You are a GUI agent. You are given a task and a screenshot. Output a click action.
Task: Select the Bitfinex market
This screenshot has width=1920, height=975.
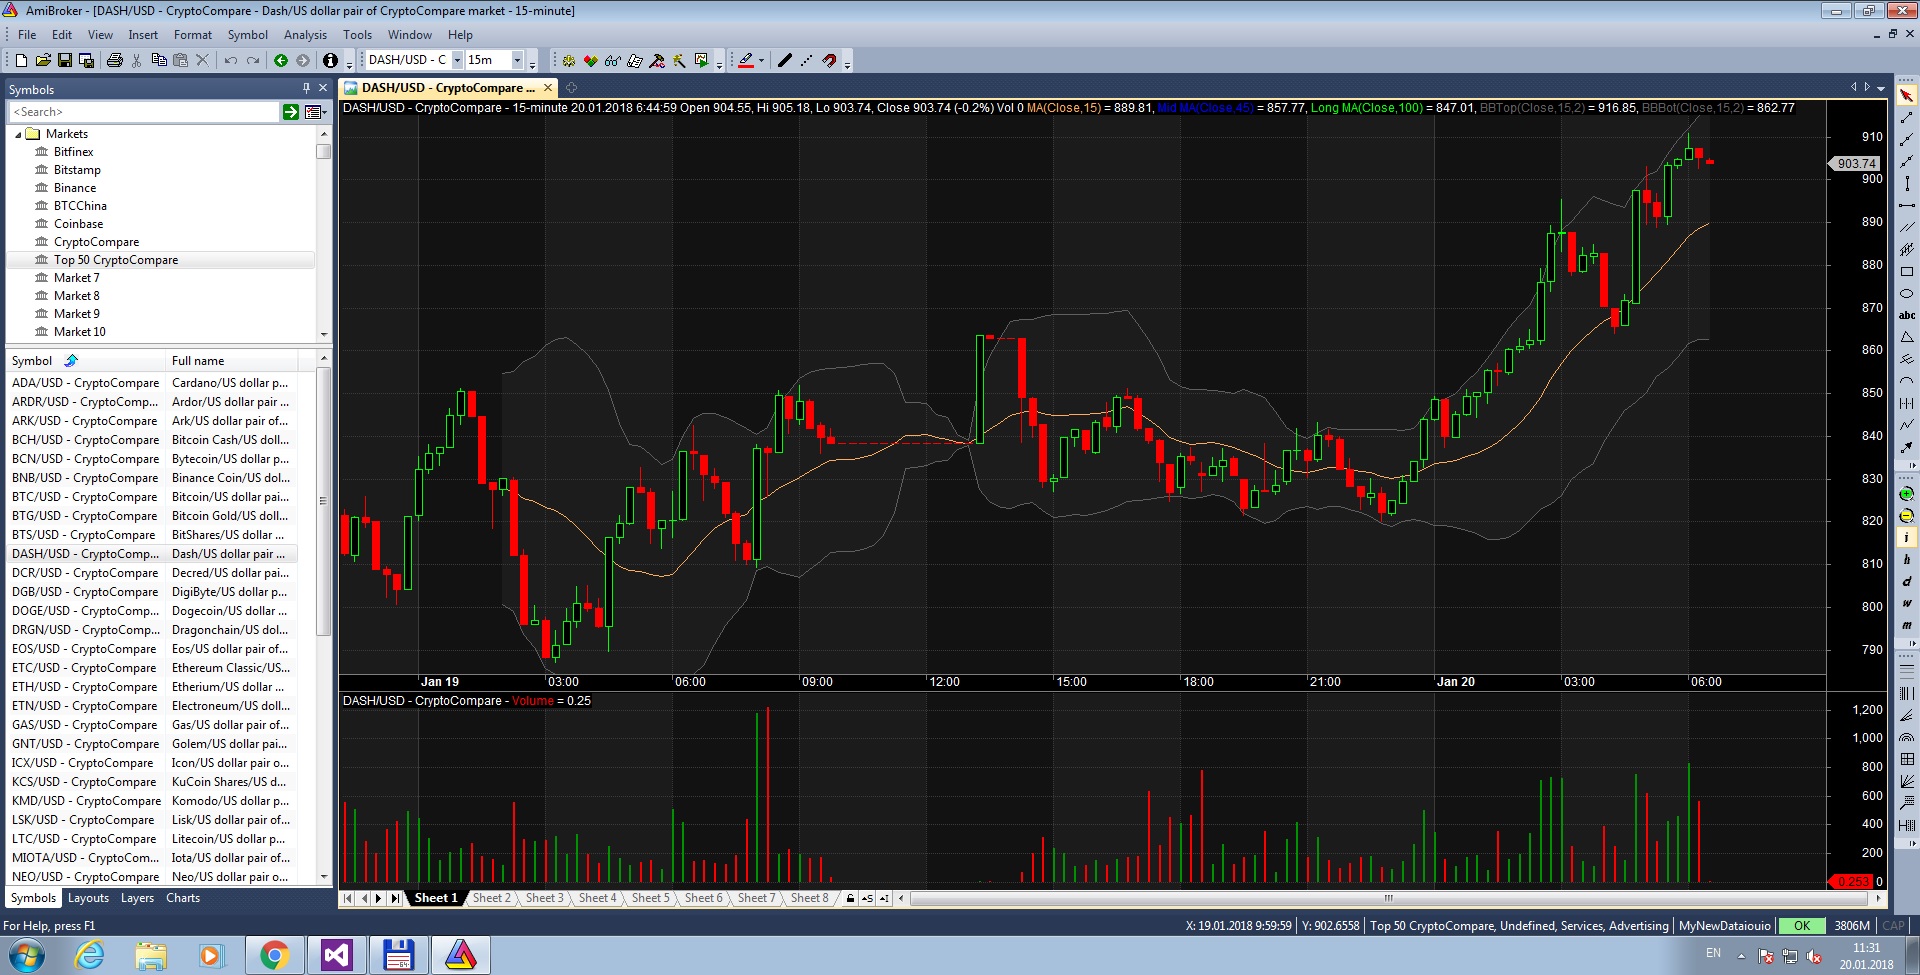[73, 152]
